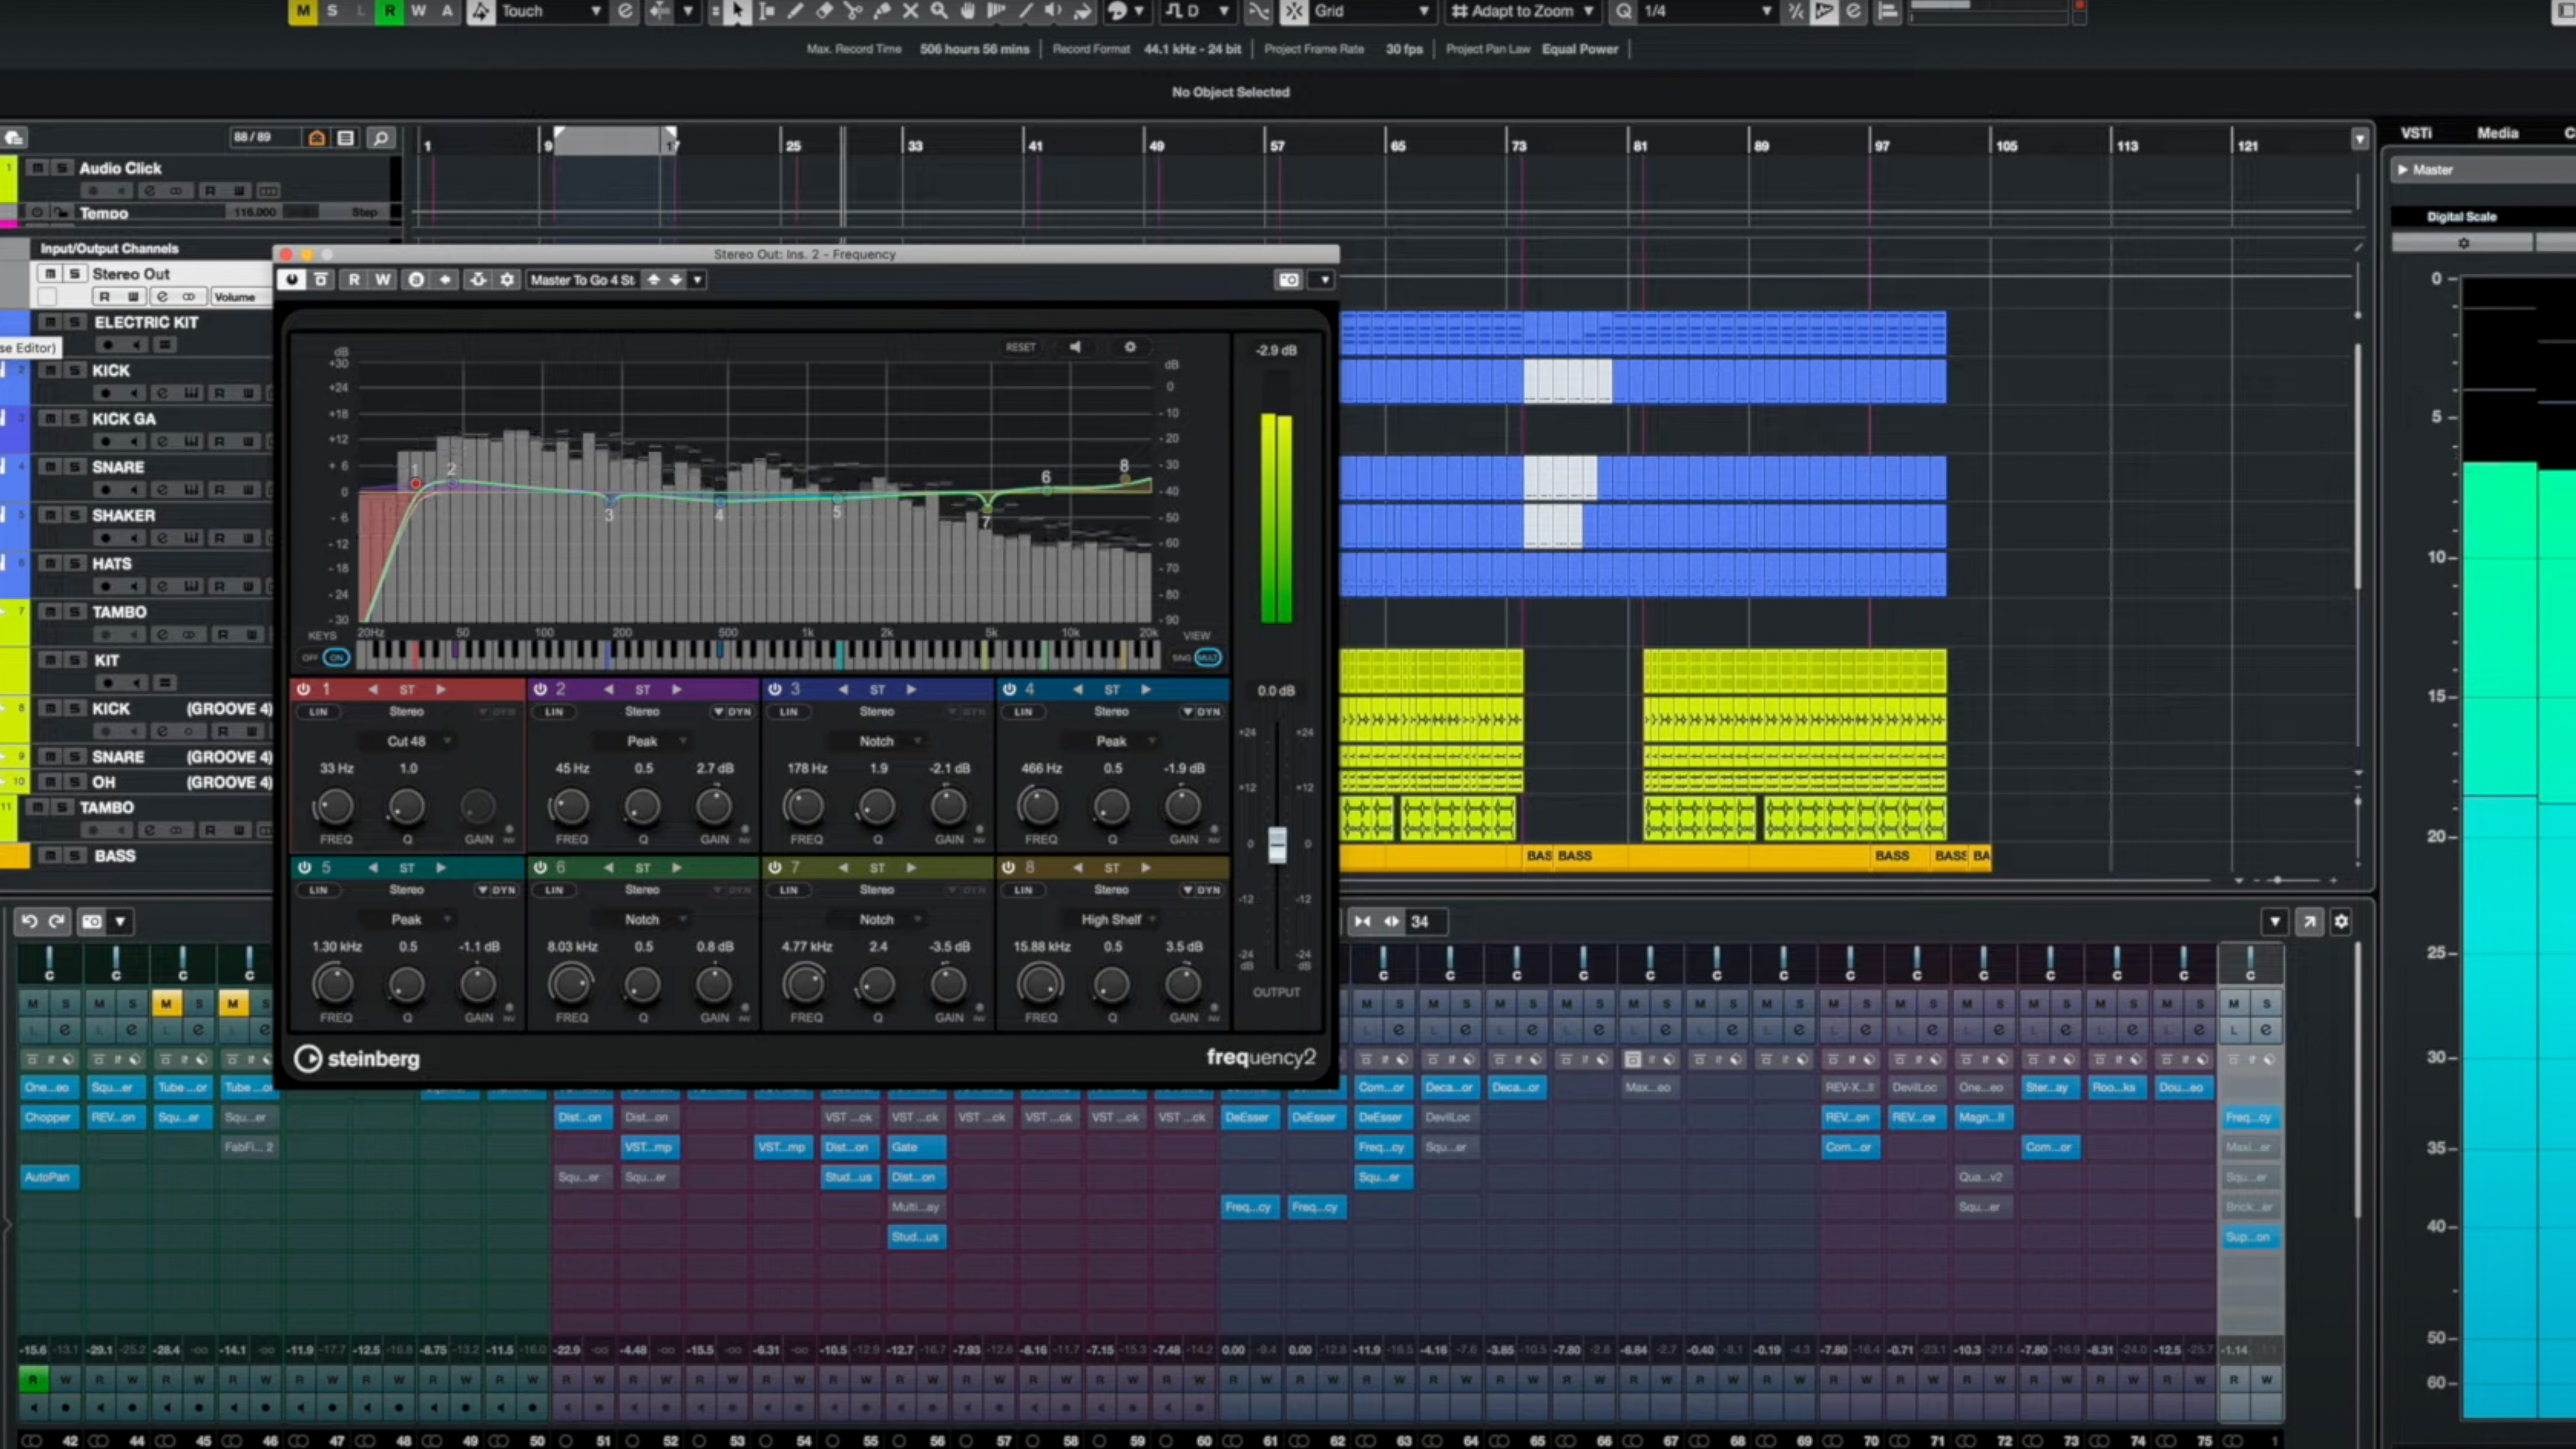Select the Erase tool
The width and height of the screenshot is (2576, 1449).
click(x=823, y=12)
